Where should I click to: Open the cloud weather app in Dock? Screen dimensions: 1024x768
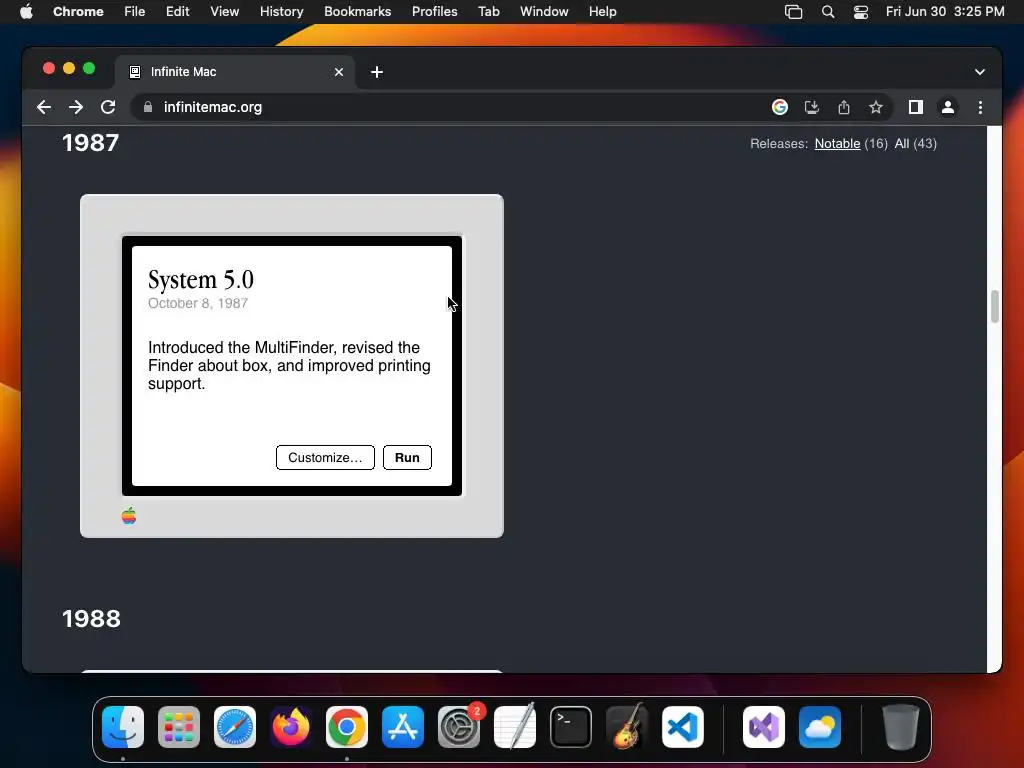[x=820, y=727]
